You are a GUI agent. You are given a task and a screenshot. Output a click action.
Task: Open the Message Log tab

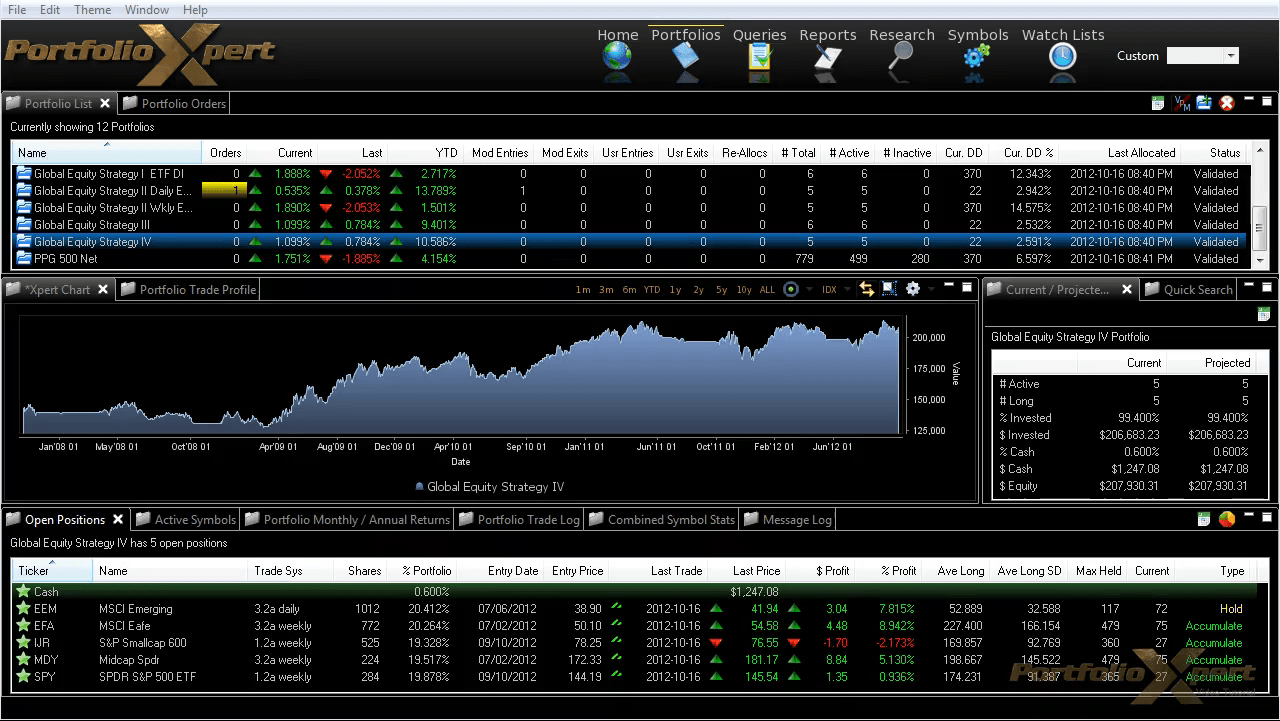pyautogui.click(x=787, y=520)
